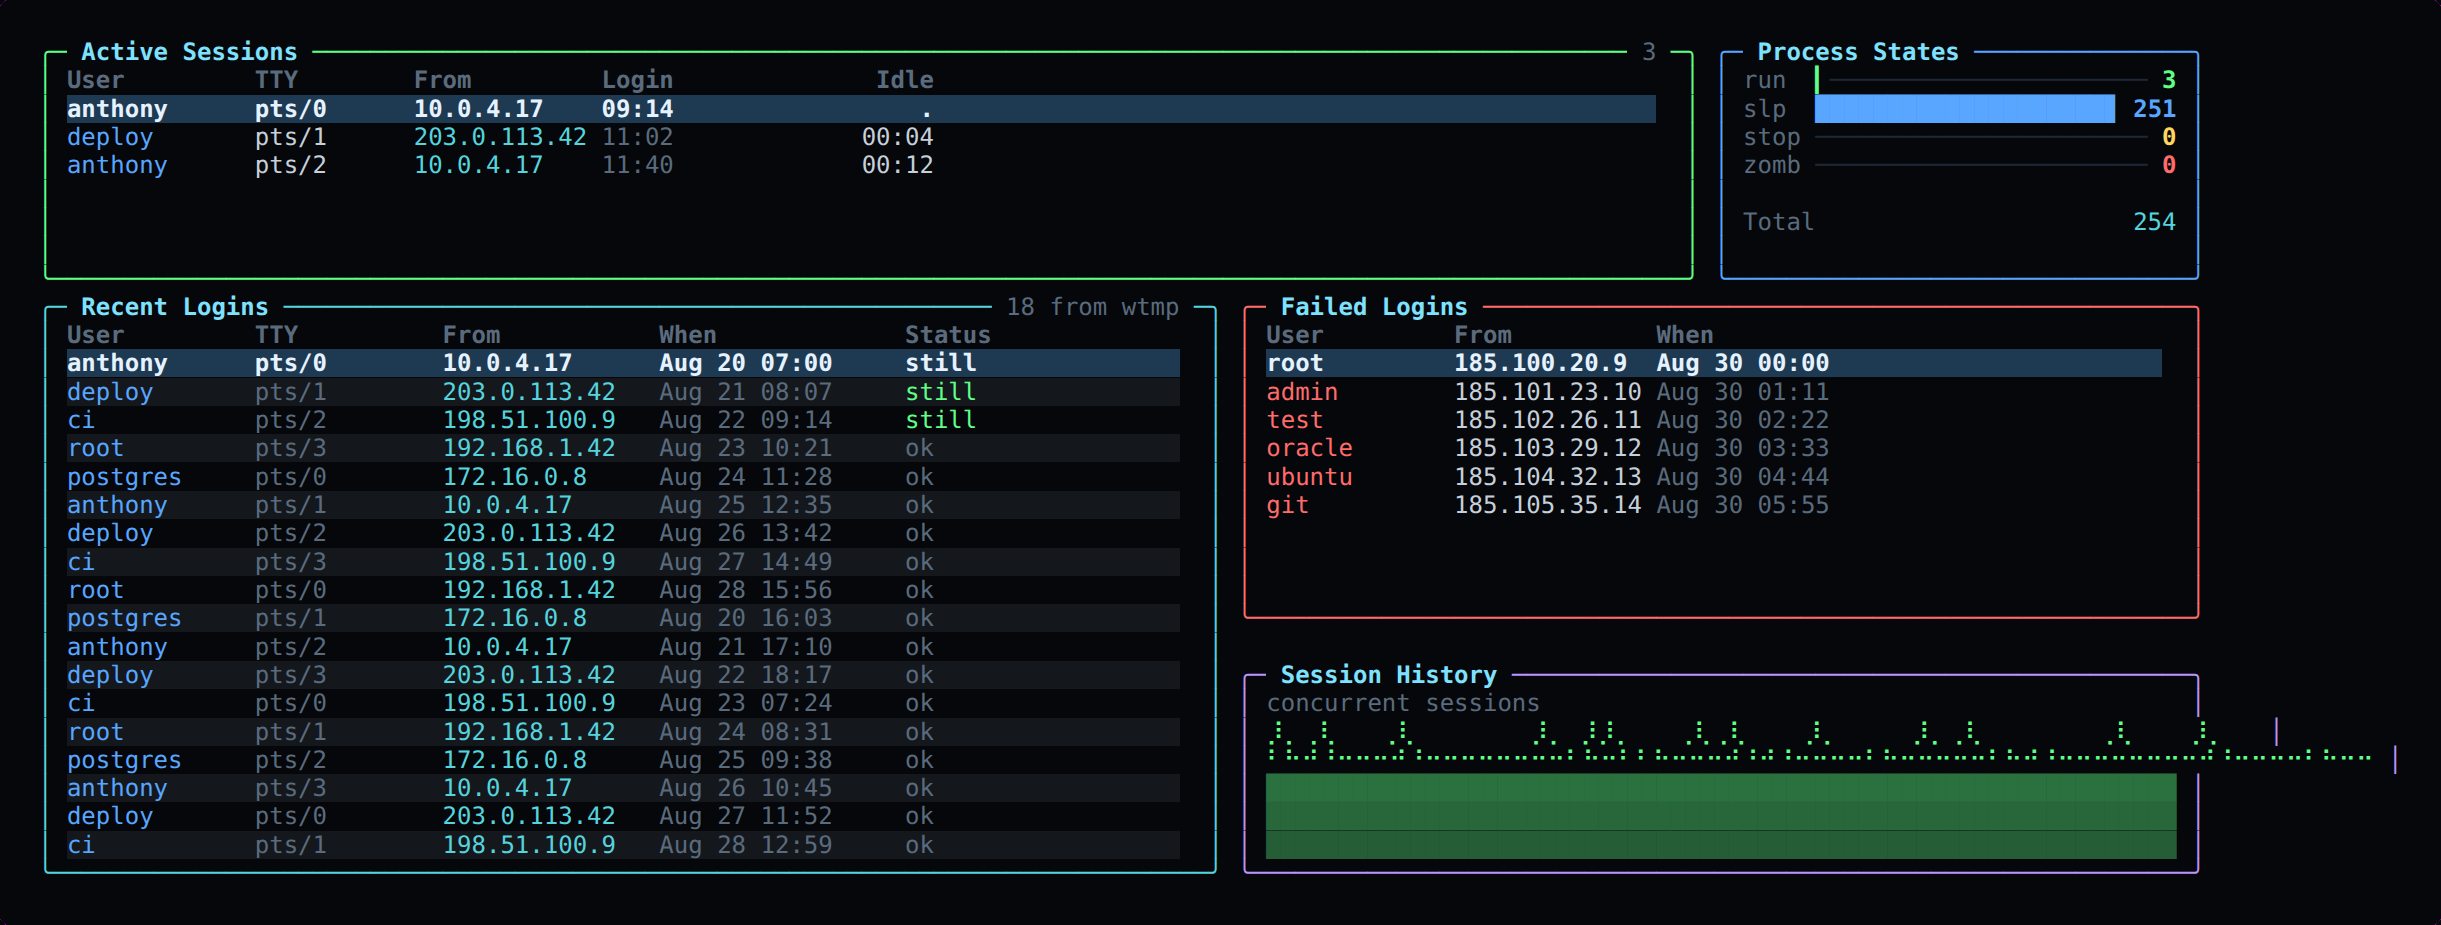This screenshot has height=925, width=2441.
Task: Select failed login for git user
Action: click(x=1714, y=505)
